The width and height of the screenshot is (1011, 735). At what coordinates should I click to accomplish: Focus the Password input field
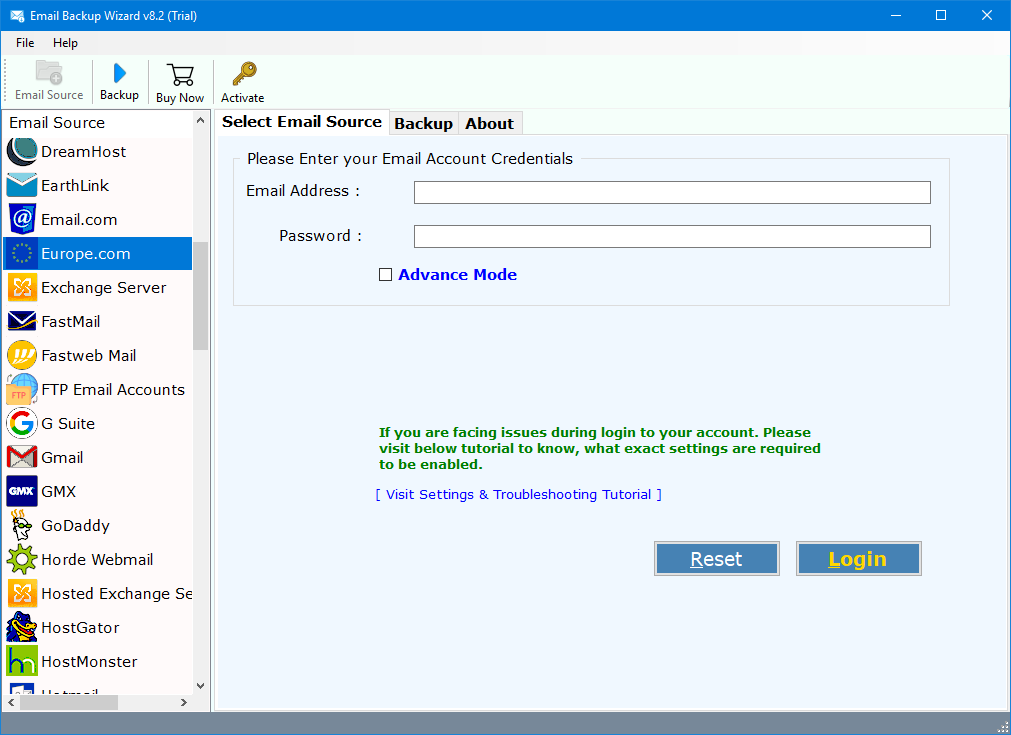[x=672, y=237]
